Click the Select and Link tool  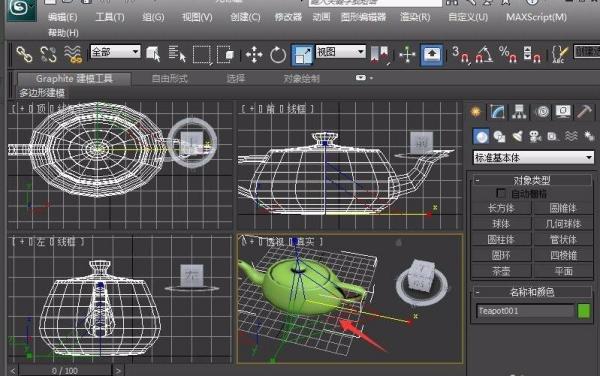pyautogui.click(x=24, y=54)
